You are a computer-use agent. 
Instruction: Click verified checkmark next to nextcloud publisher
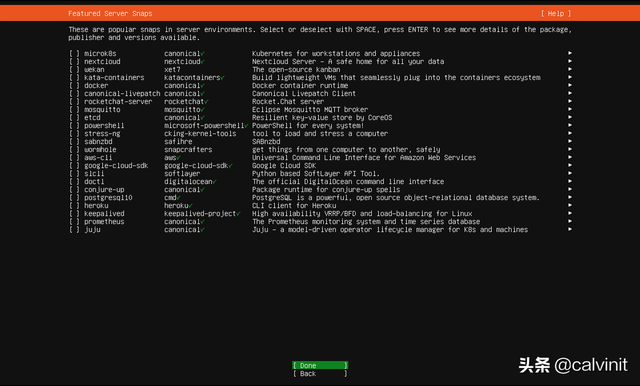click(203, 62)
